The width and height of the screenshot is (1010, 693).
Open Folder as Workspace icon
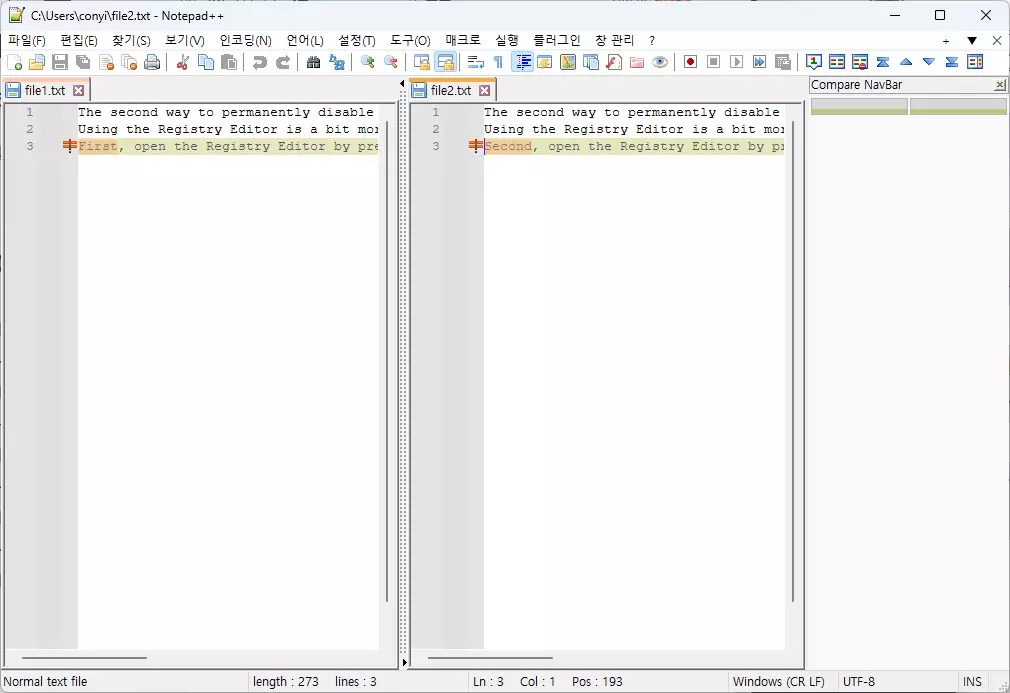(x=637, y=62)
